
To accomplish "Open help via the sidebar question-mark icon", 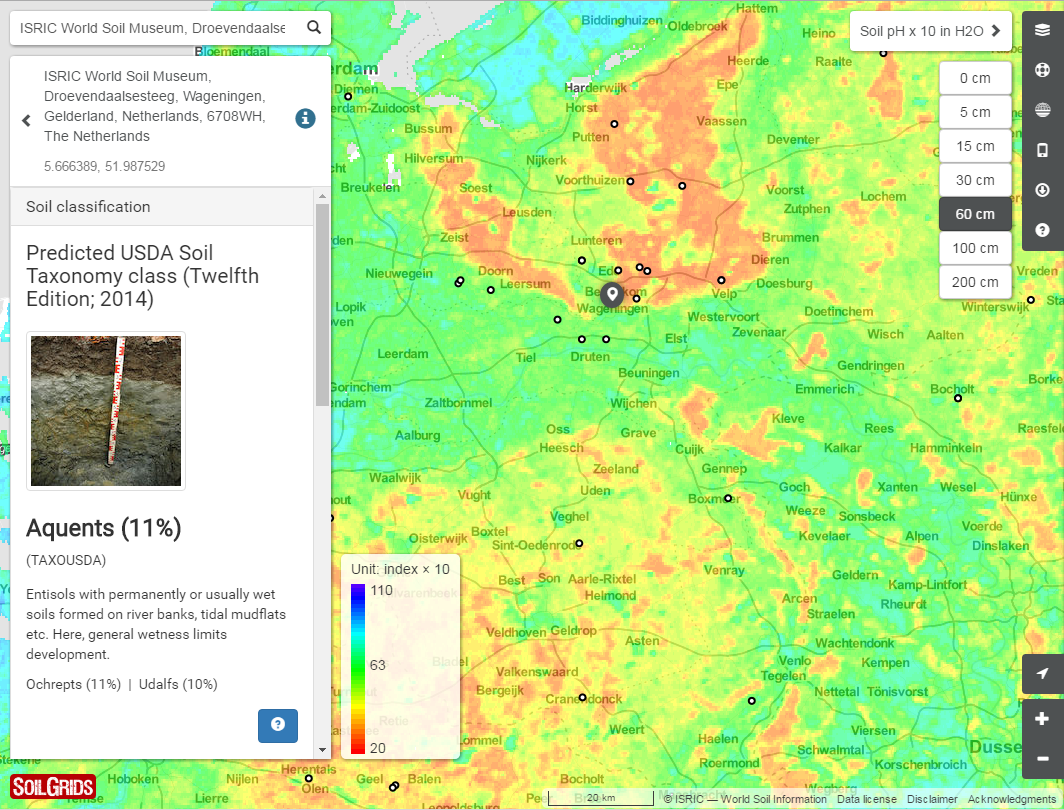I will (x=1043, y=229).
